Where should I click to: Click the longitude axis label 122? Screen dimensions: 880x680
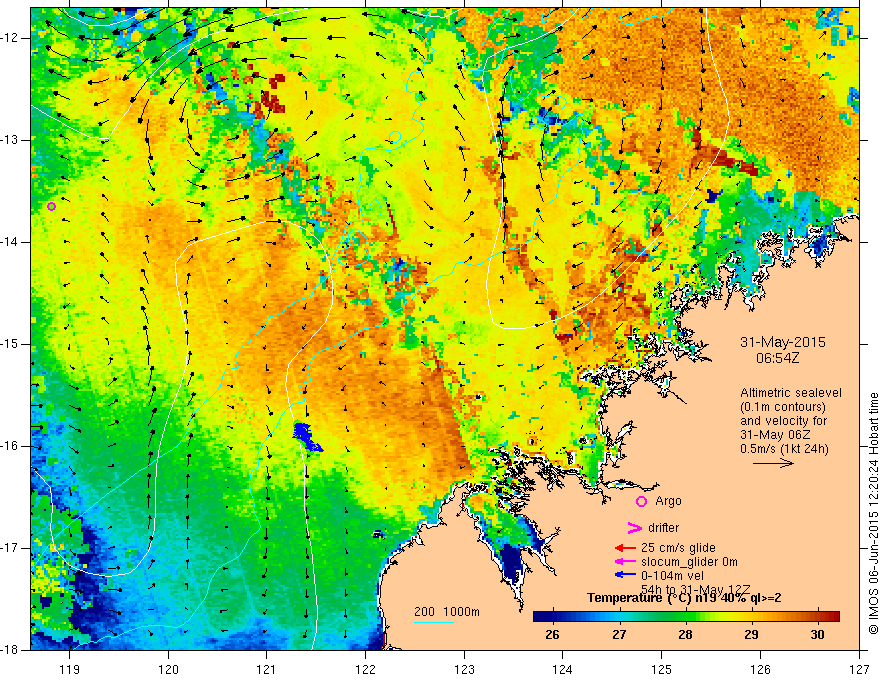[x=365, y=669]
